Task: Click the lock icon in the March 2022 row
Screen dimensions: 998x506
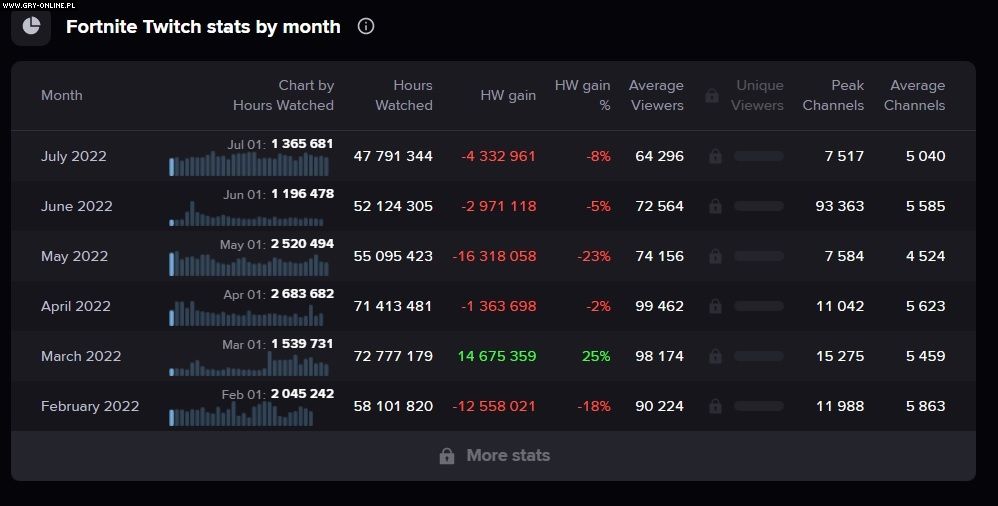Action: click(715, 356)
